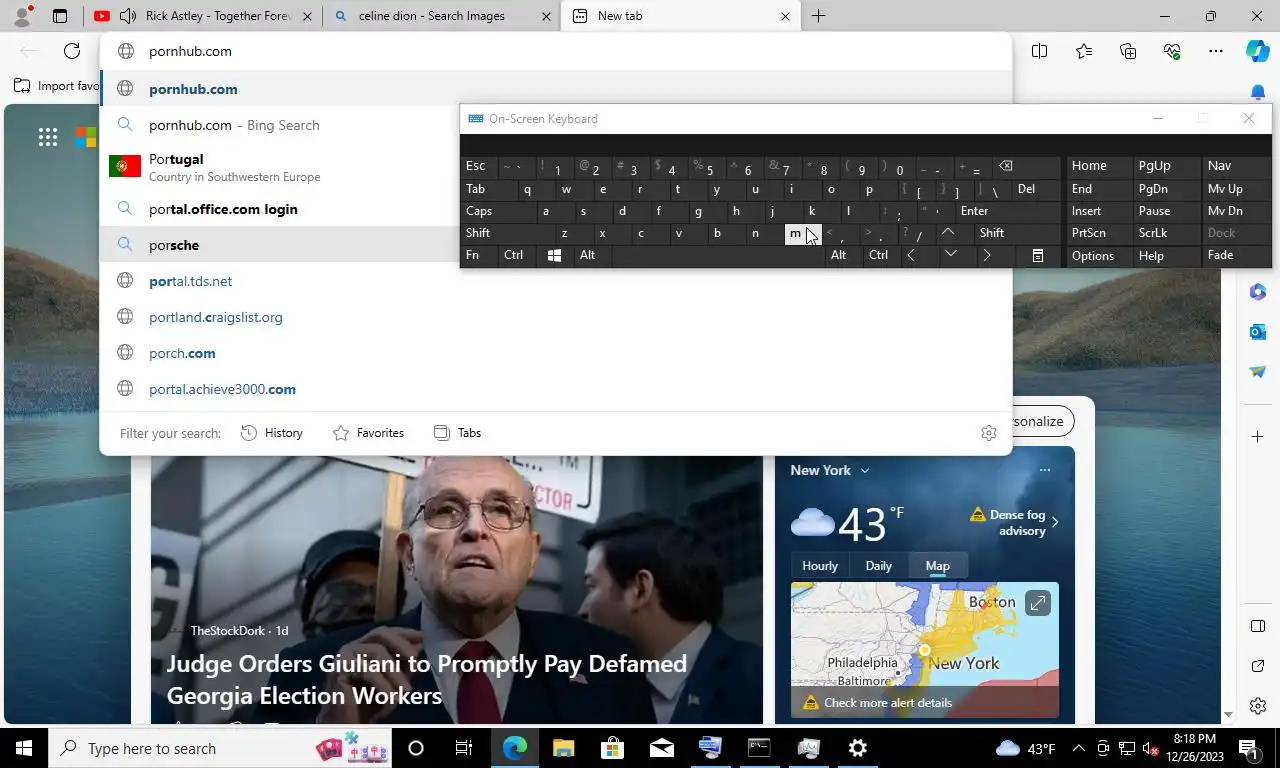The height and width of the screenshot is (768, 1280).
Task: Toggle ScrLk key on On-Screen Keyboard
Action: pos(1165,233)
